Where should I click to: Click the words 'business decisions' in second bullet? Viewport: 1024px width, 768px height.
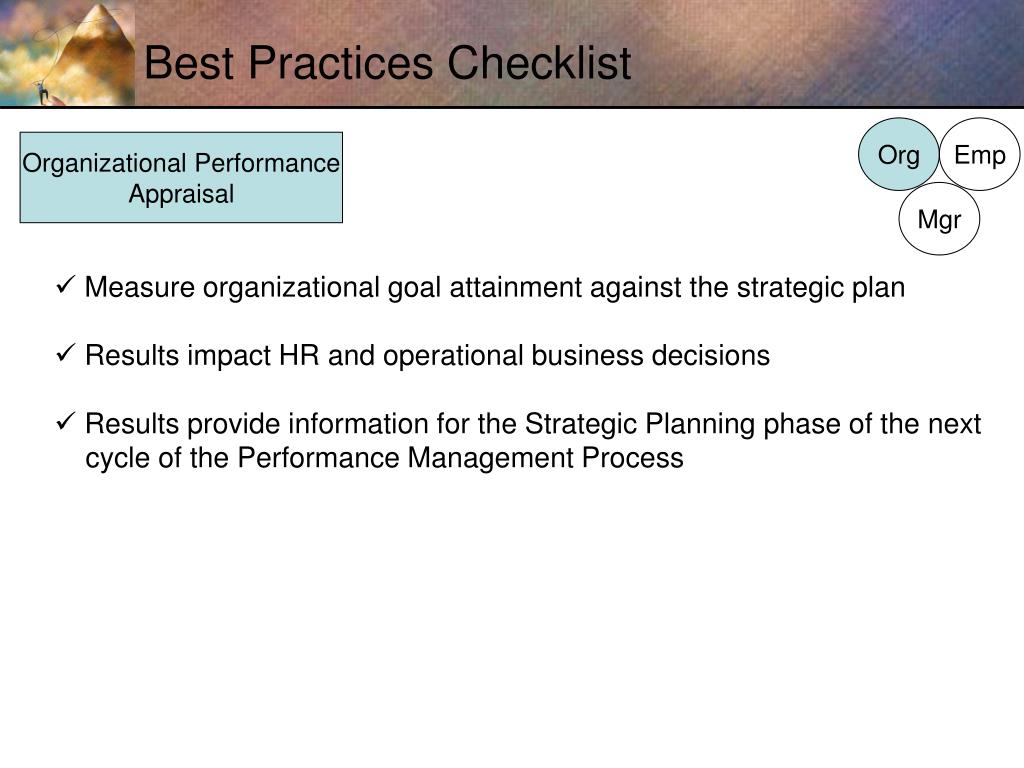[650, 356]
